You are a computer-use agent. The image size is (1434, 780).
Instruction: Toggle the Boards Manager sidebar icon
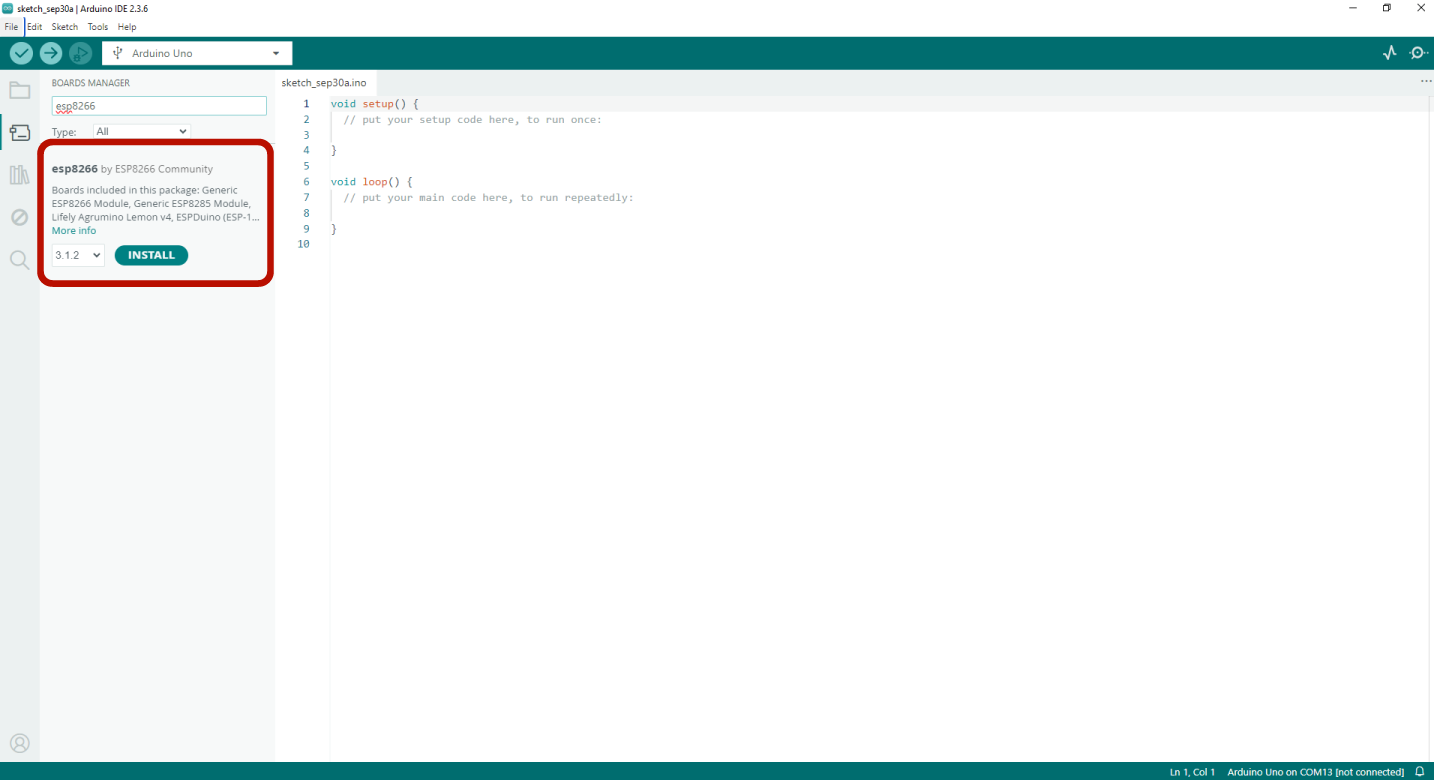tap(20, 132)
